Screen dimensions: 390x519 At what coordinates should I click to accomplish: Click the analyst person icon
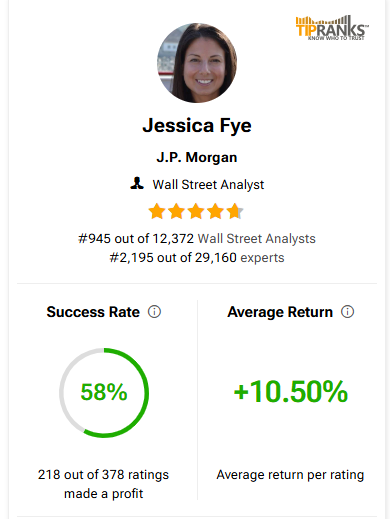point(137,184)
